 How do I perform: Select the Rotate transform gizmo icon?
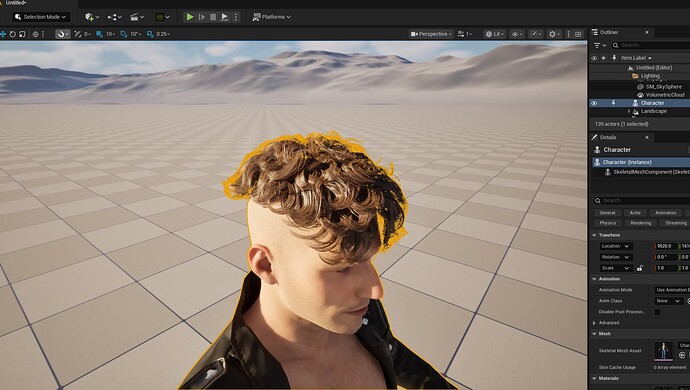click(x=12, y=34)
